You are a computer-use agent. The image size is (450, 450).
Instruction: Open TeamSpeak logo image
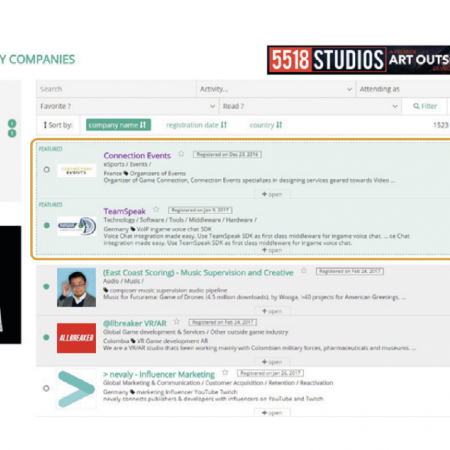click(76, 226)
